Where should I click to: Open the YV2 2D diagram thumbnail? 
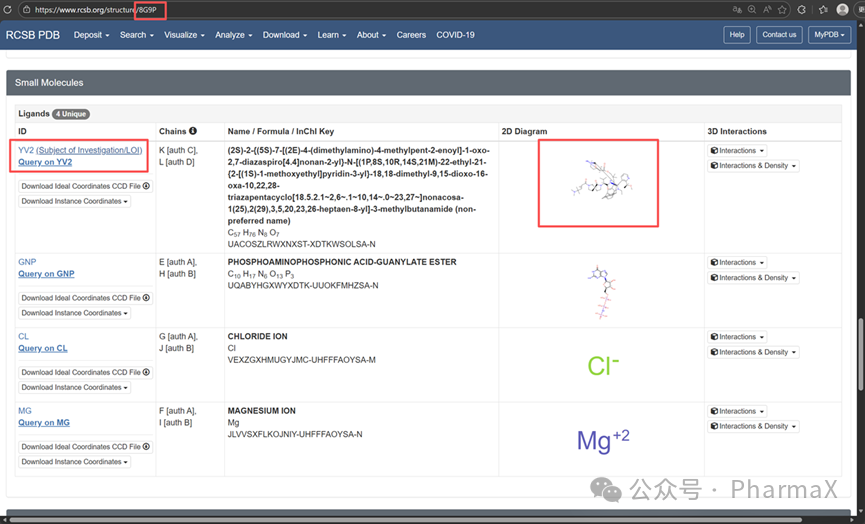pos(598,183)
